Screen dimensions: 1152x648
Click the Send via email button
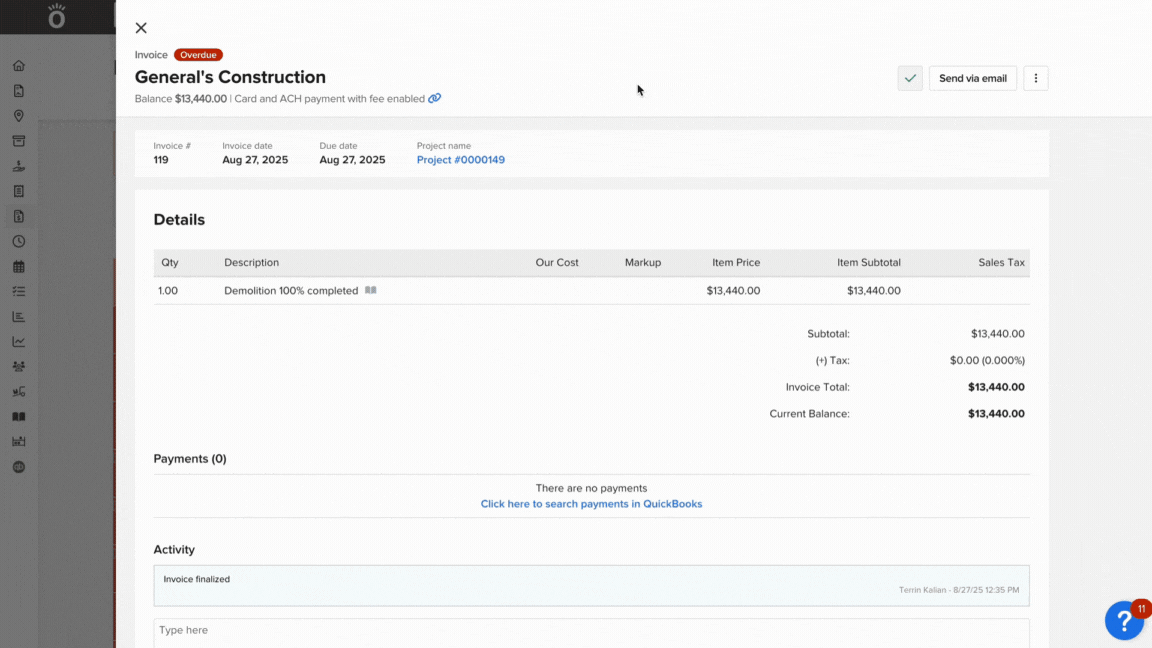tap(972, 77)
